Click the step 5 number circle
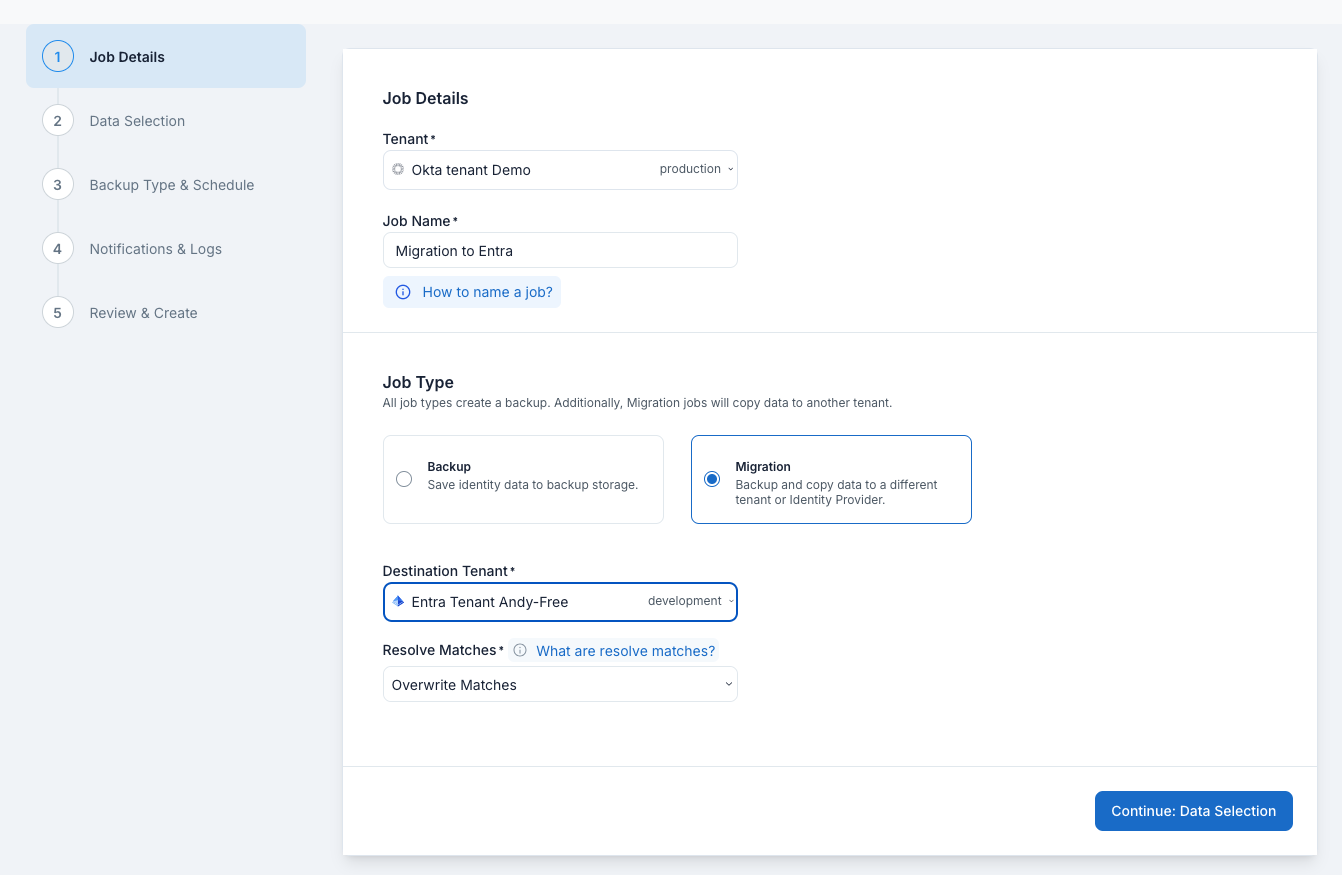Viewport: 1342px width, 875px height. click(58, 313)
